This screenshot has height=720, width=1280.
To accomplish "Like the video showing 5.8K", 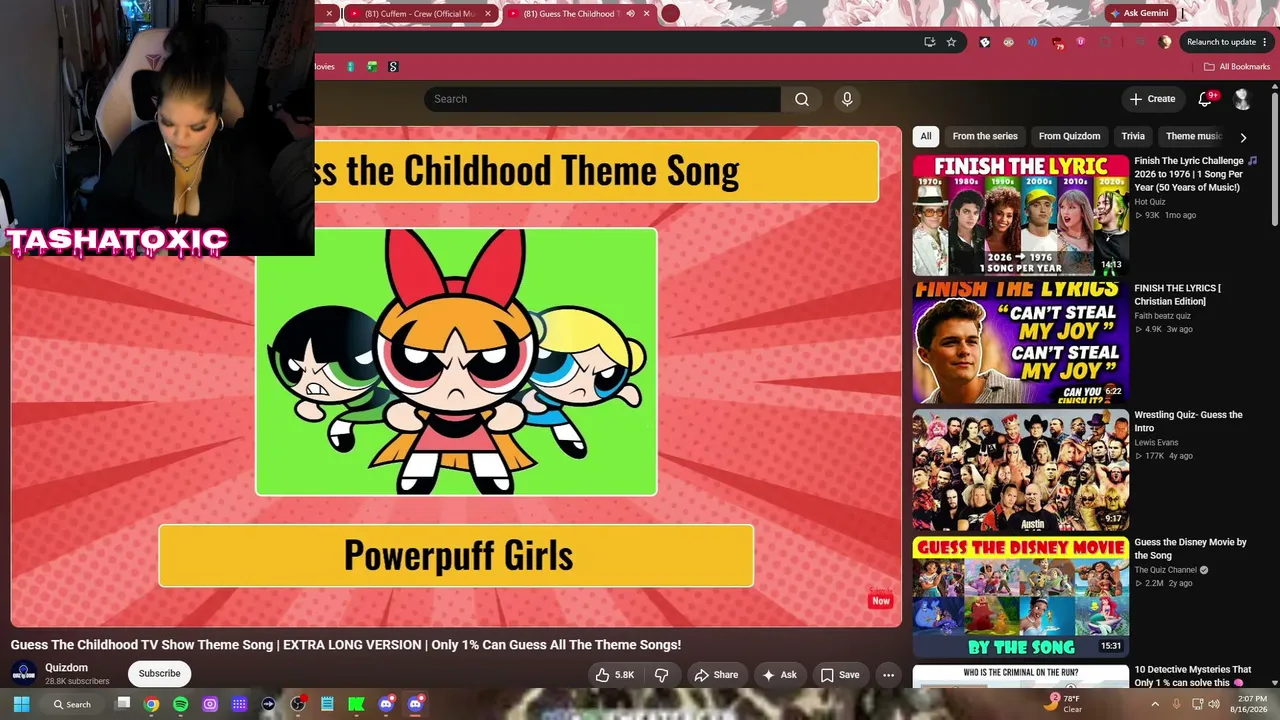I will [615, 675].
